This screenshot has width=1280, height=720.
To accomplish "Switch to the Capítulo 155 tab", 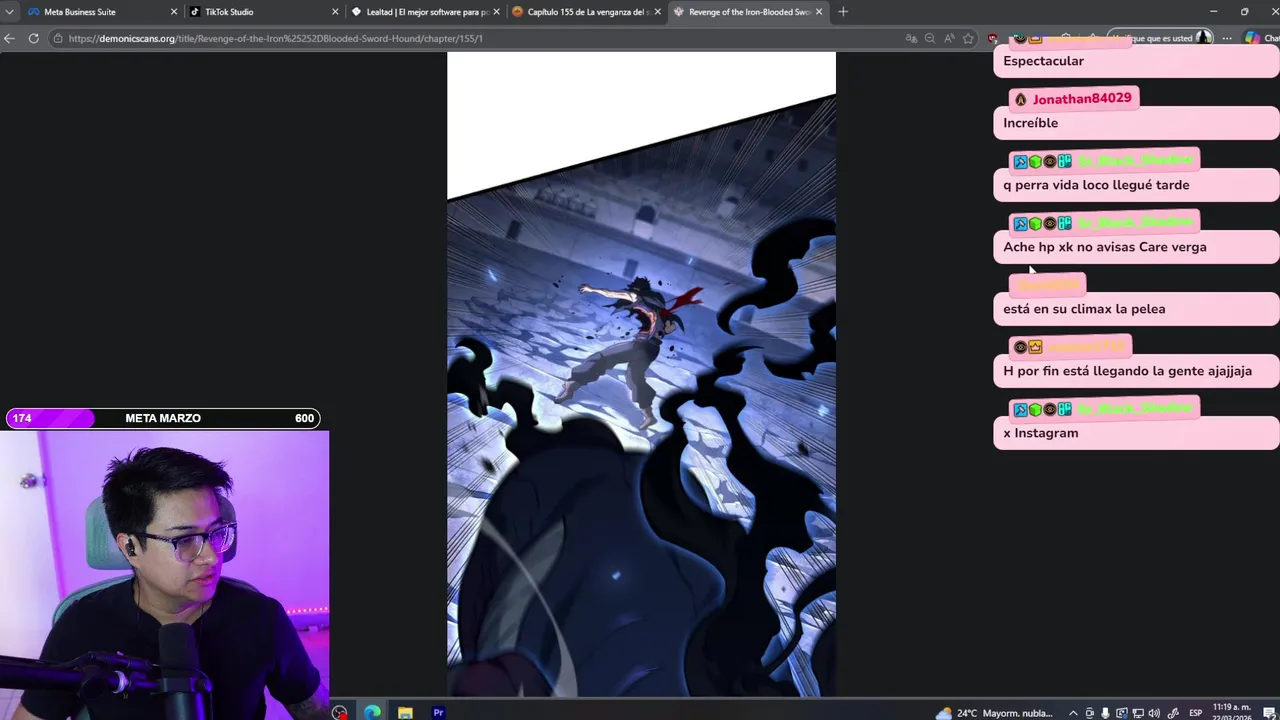I will click(586, 12).
